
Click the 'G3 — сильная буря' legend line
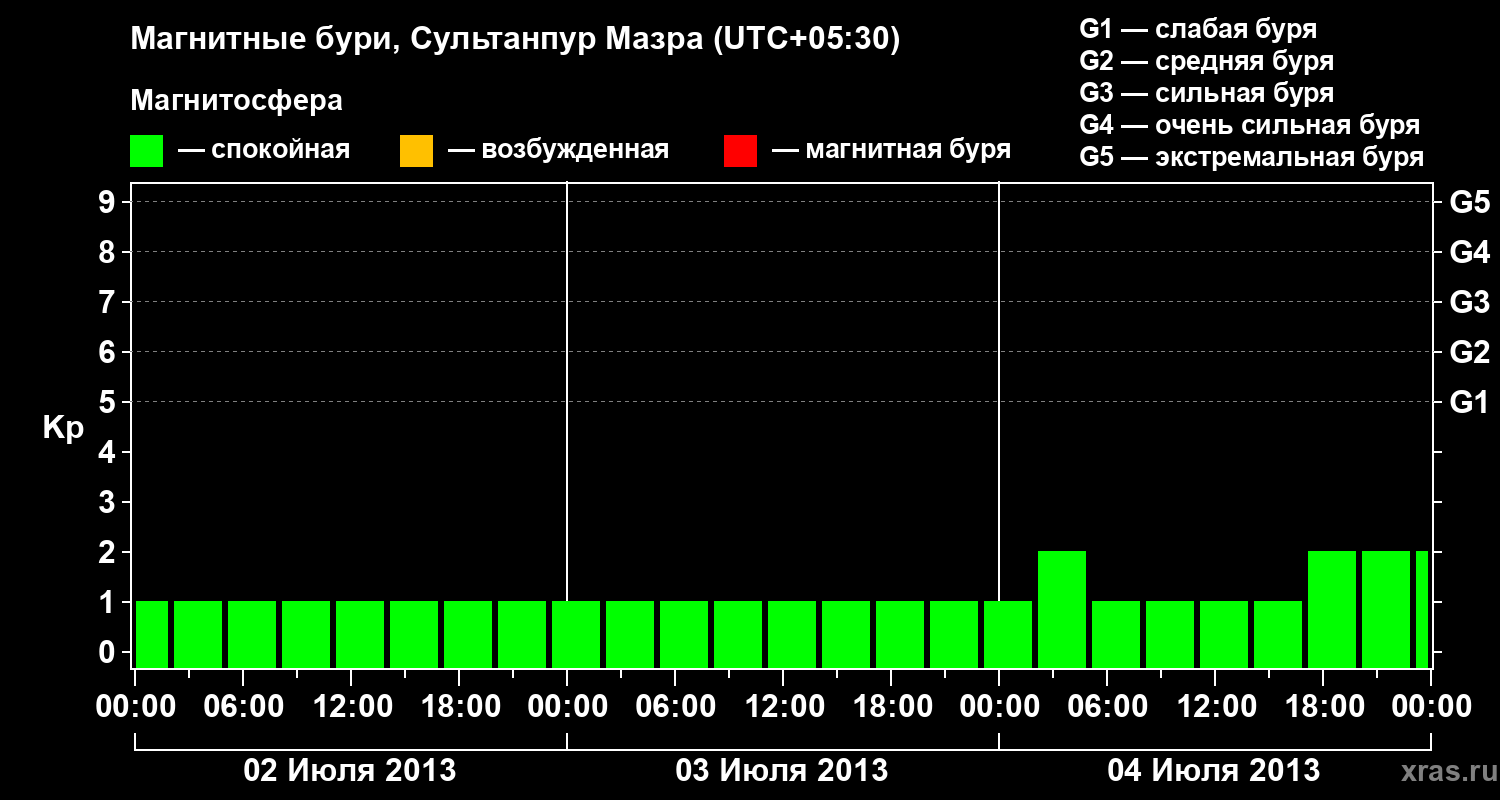(1207, 93)
